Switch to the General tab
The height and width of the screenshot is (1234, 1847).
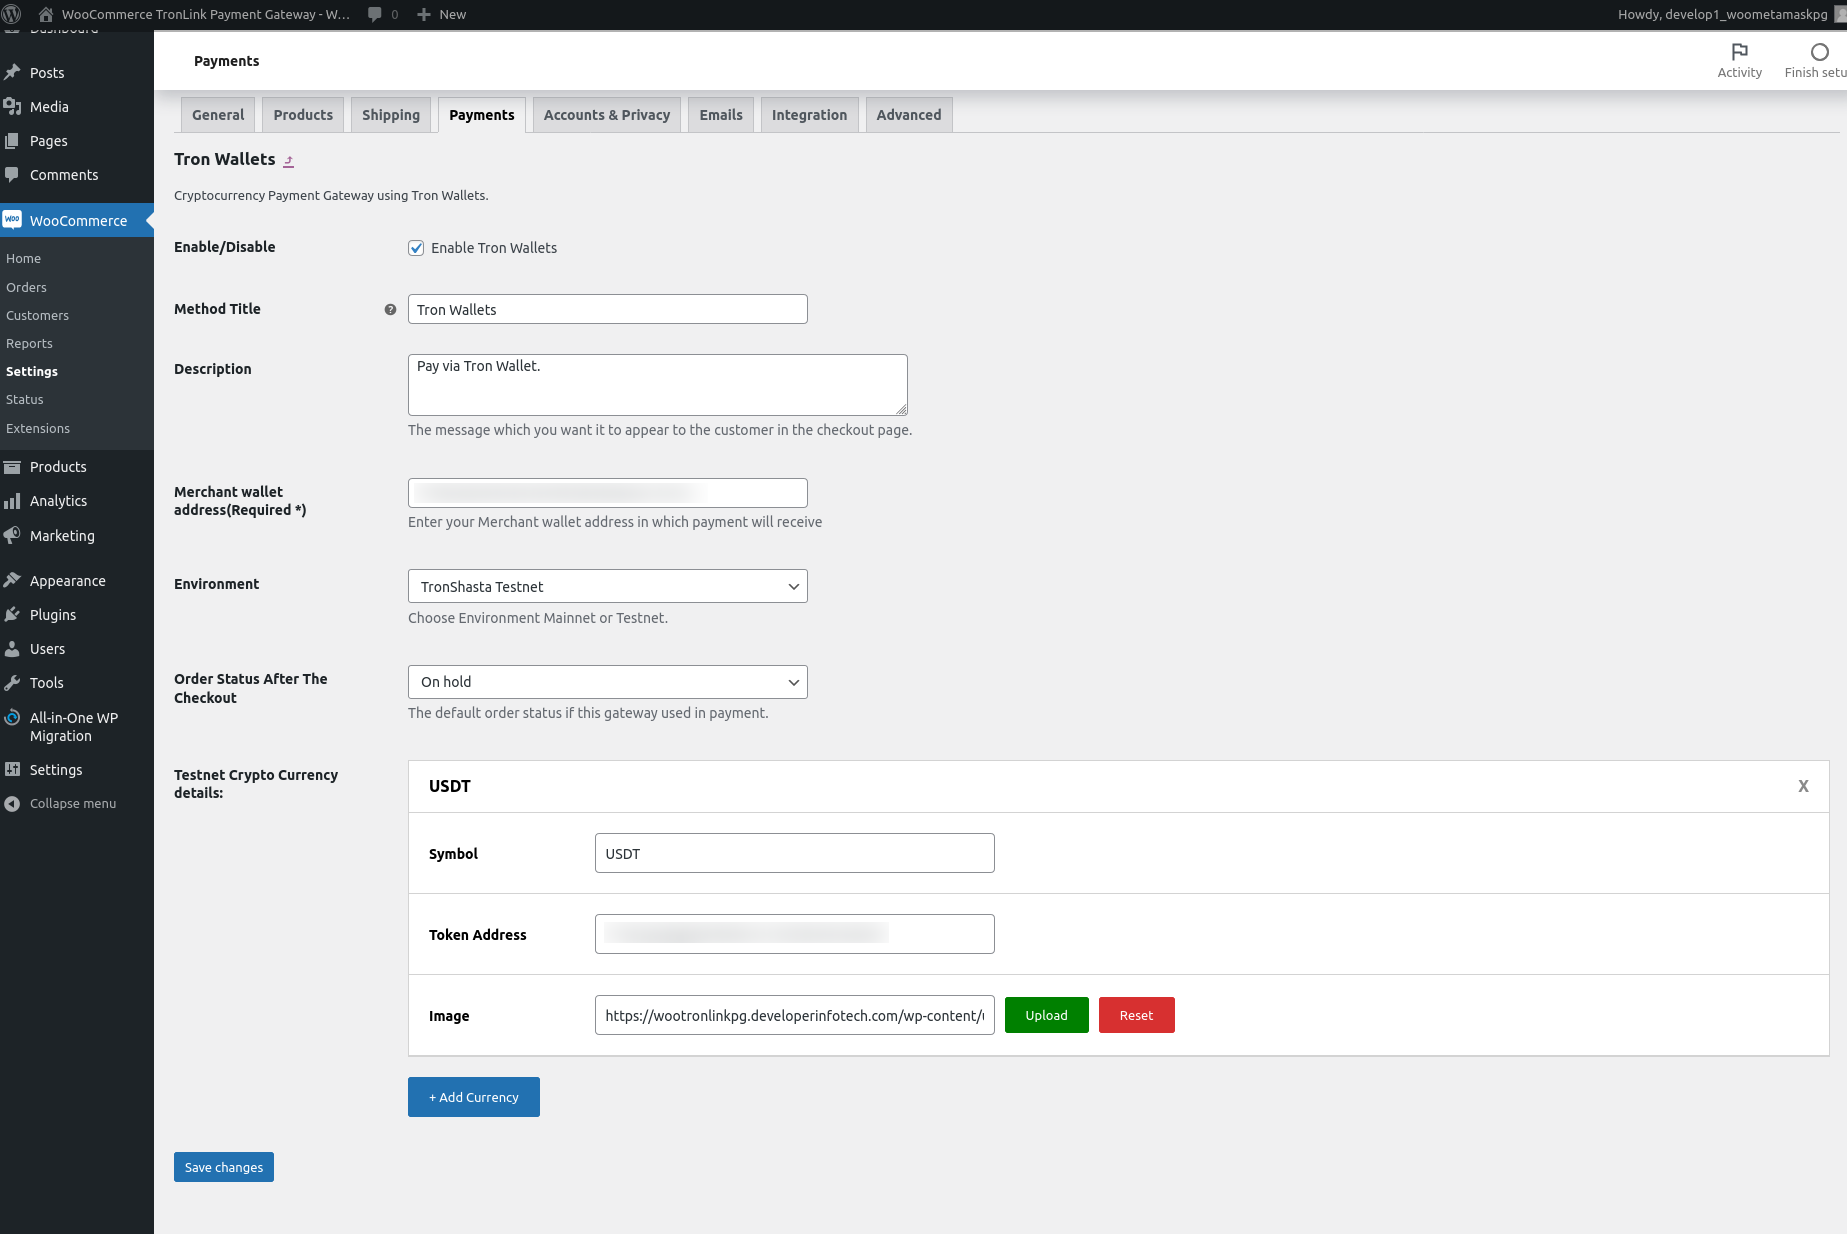(x=218, y=115)
